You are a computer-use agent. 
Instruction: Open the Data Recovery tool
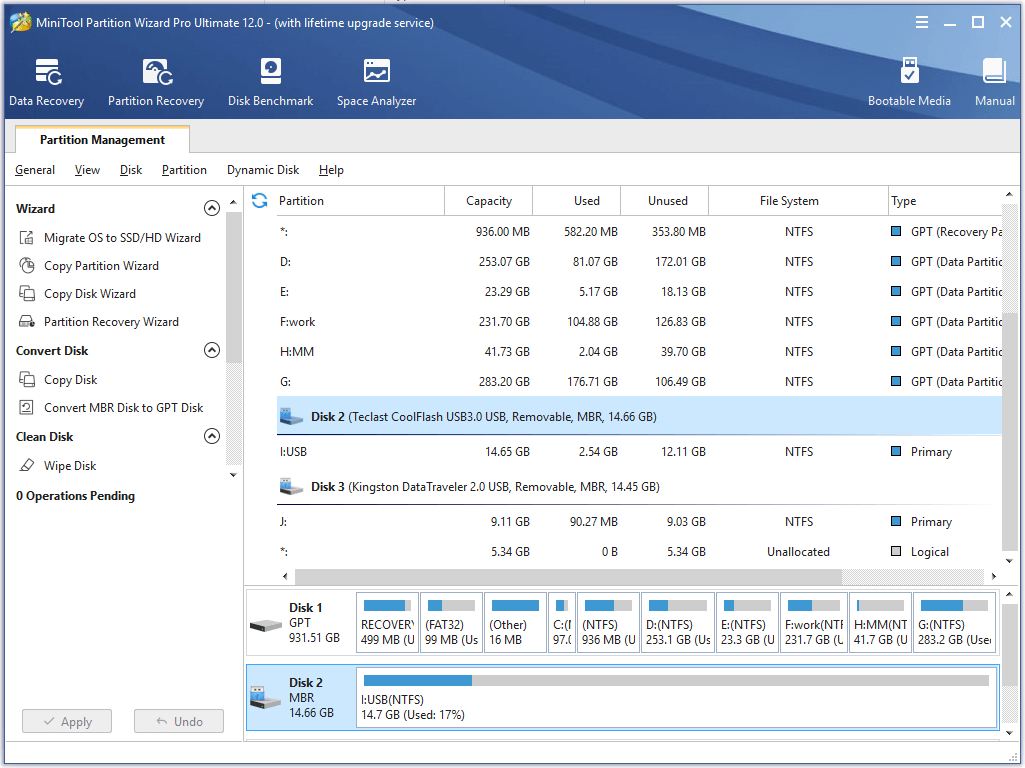46,82
